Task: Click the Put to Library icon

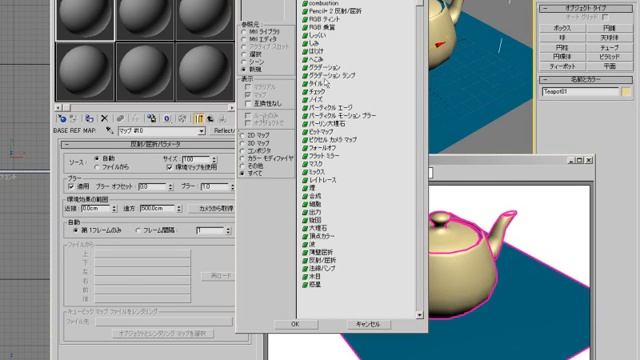Action: click(x=151, y=118)
